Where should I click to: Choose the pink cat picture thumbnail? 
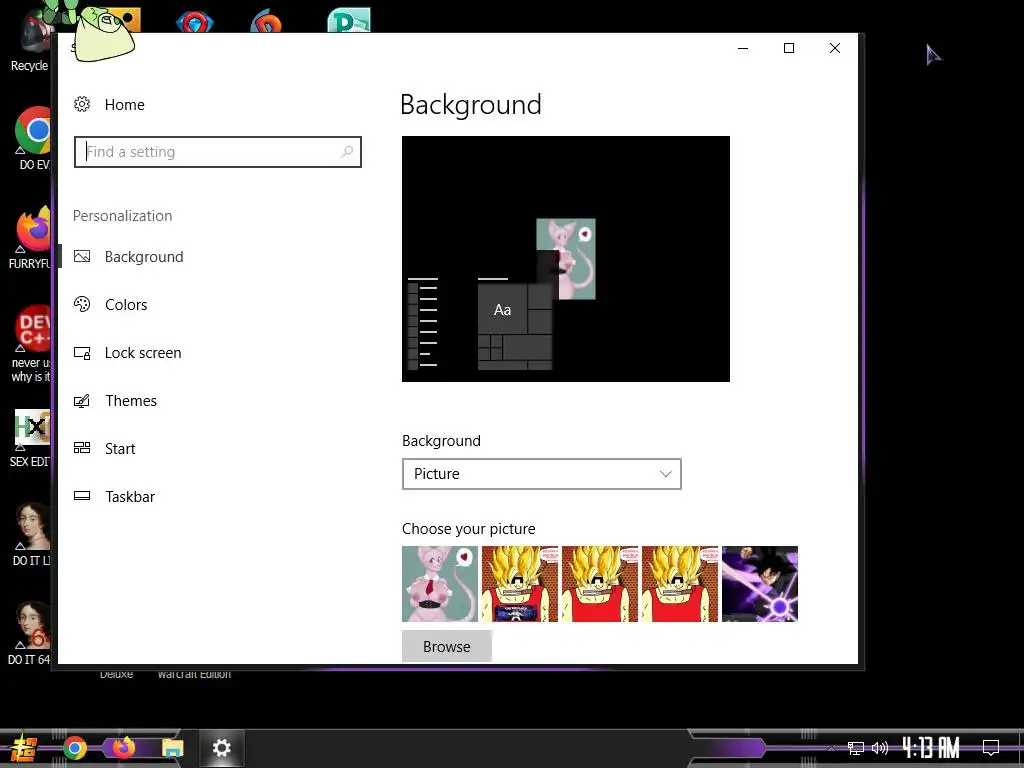pyautogui.click(x=440, y=584)
